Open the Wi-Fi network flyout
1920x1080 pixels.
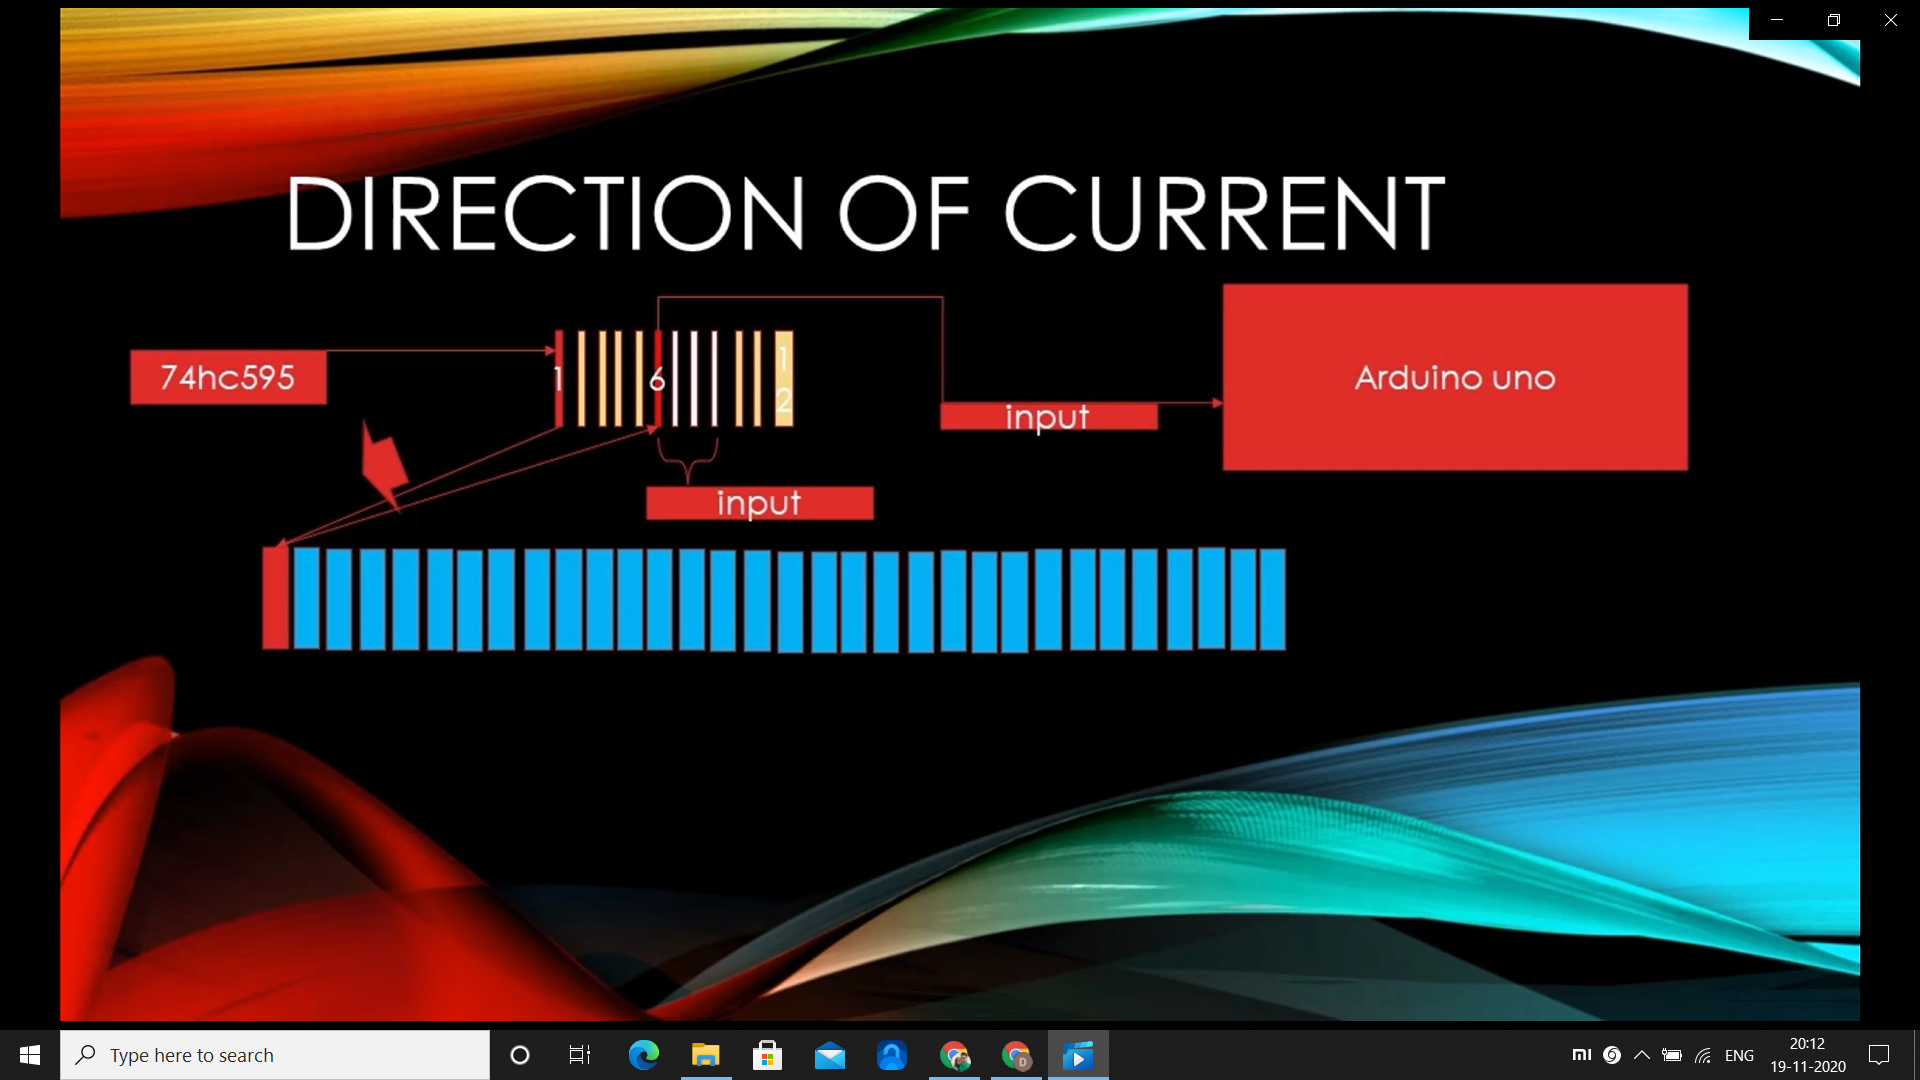[x=1704, y=1055]
